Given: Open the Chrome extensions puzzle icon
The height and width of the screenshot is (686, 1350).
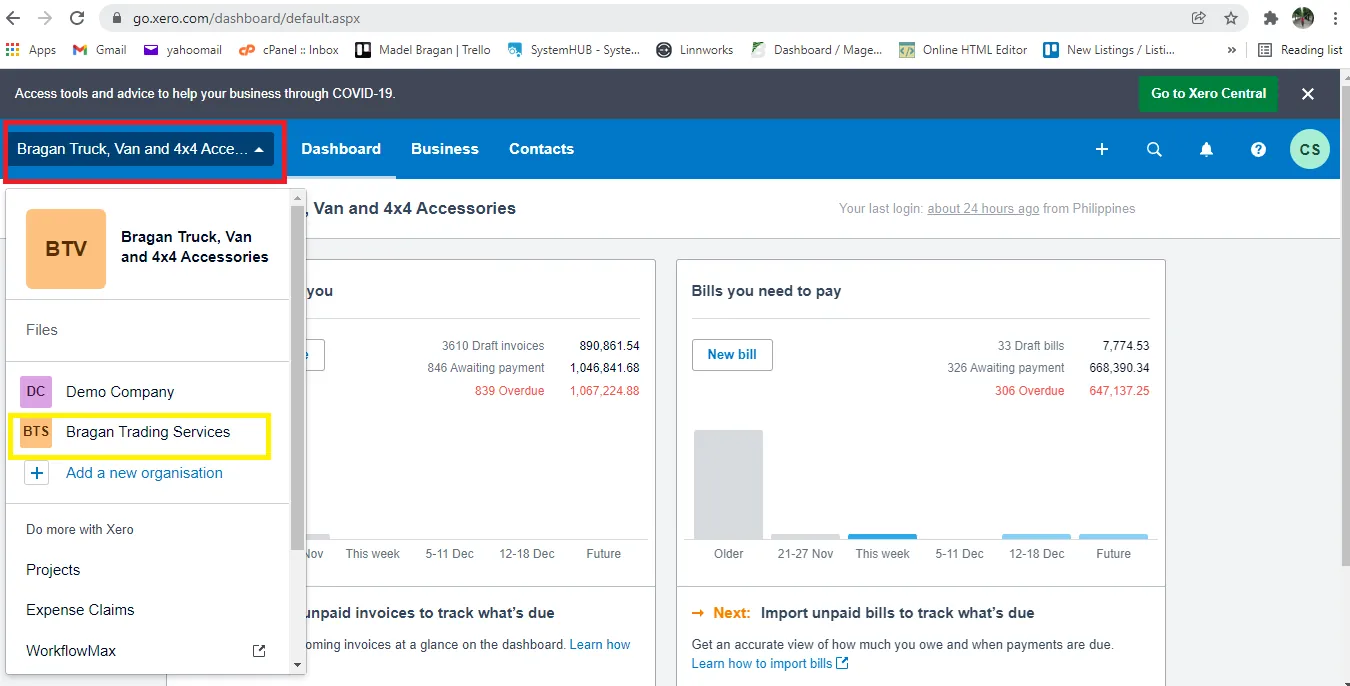Looking at the screenshot, I should 1271,18.
